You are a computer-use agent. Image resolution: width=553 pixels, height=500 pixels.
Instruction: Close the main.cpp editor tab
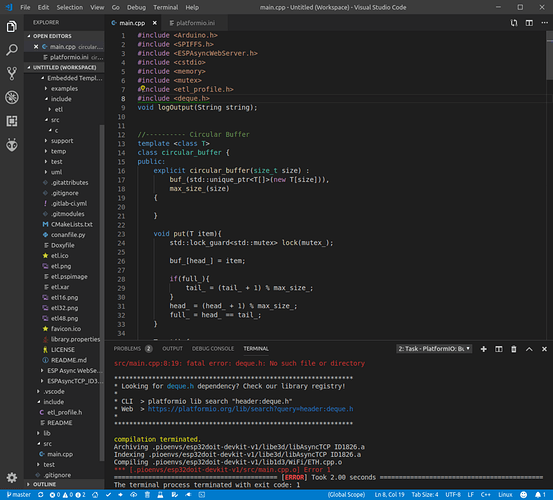coord(154,23)
